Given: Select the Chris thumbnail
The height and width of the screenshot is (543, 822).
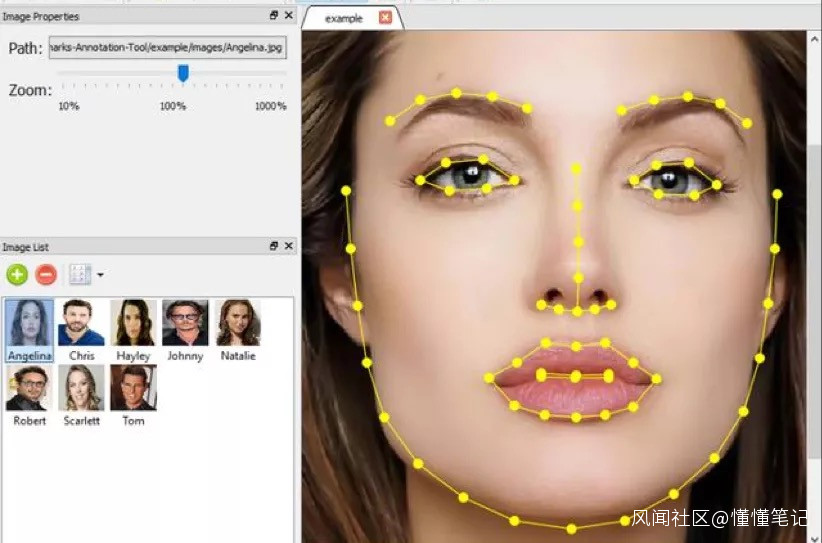Looking at the screenshot, I should tap(81, 331).
